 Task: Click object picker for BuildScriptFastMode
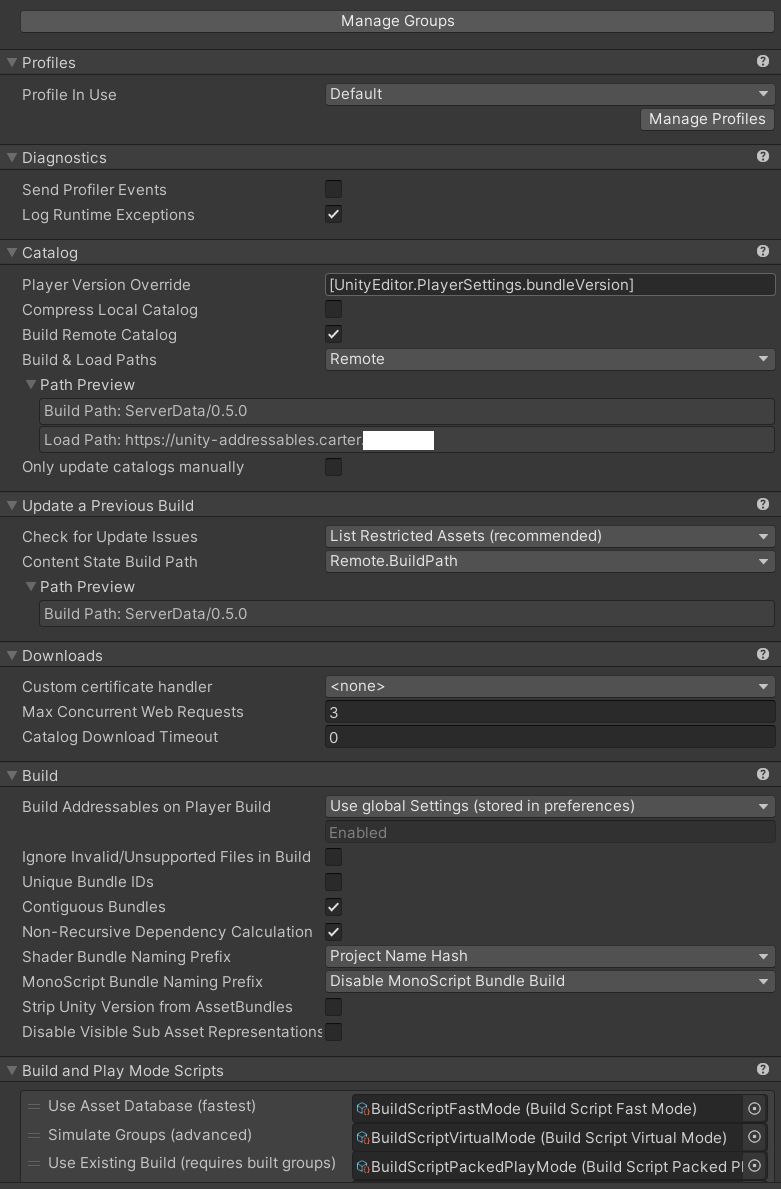pyautogui.click(x=755, y=1108)
